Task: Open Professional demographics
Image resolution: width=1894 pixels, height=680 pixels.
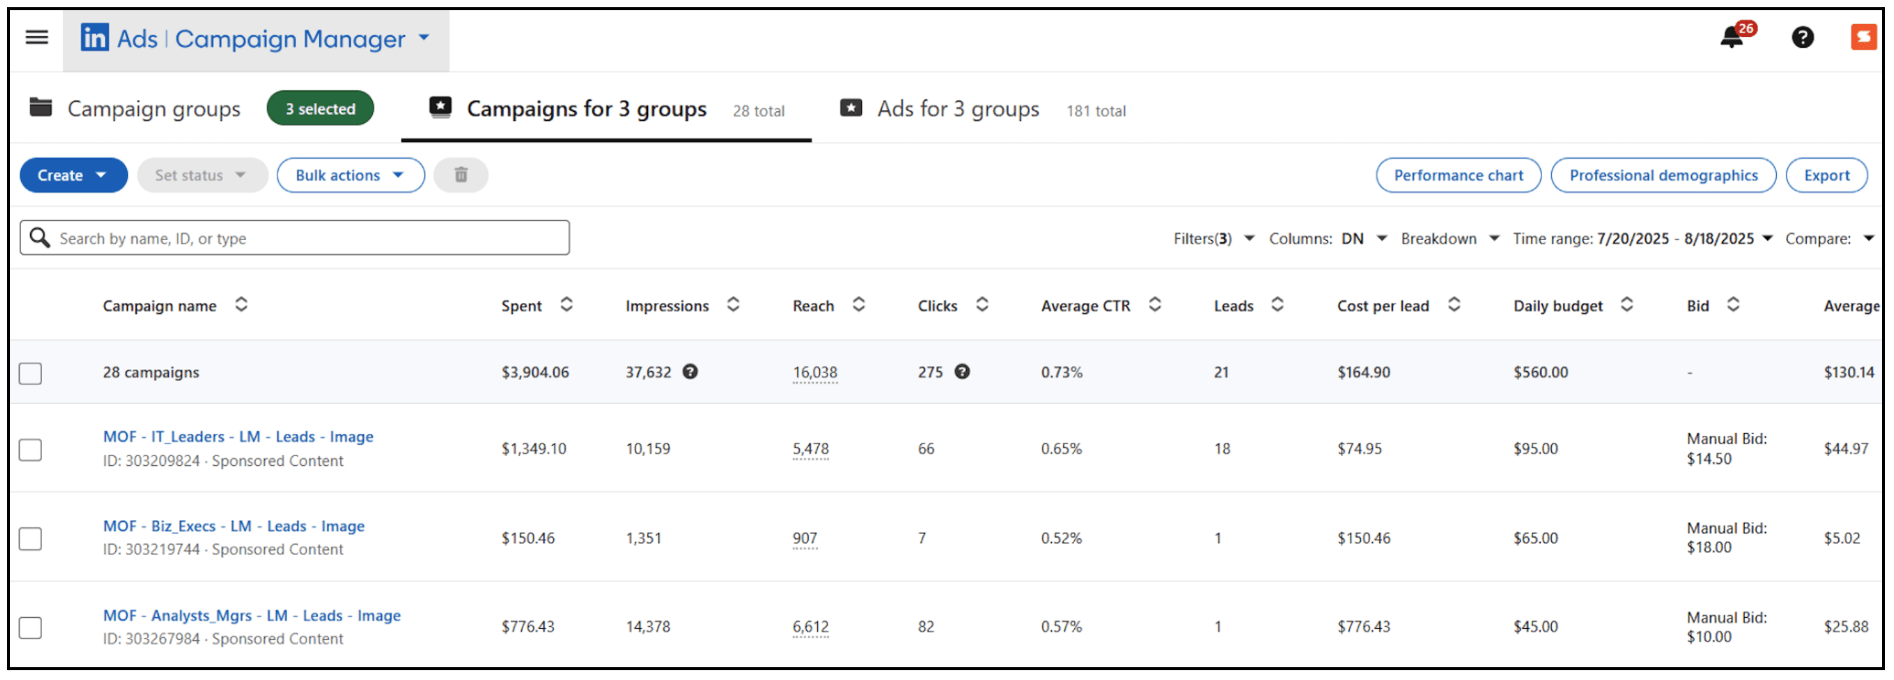Action: 1664,175
